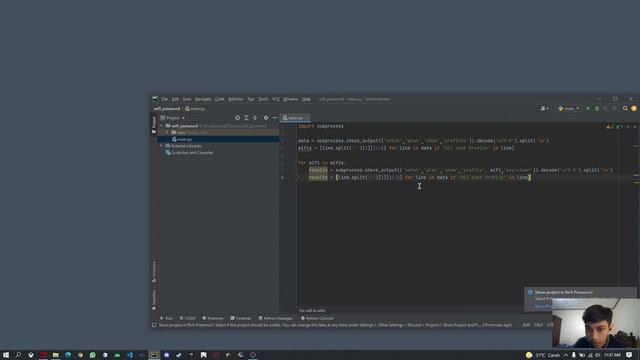
Task: Open the Terminal tool window
Action: point(241,318)
